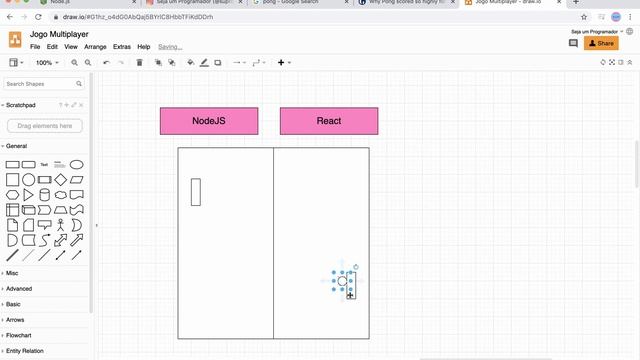Open the Help menu
Image resolution: width=640 pixels, height=360 pixels.
point(144,47)
